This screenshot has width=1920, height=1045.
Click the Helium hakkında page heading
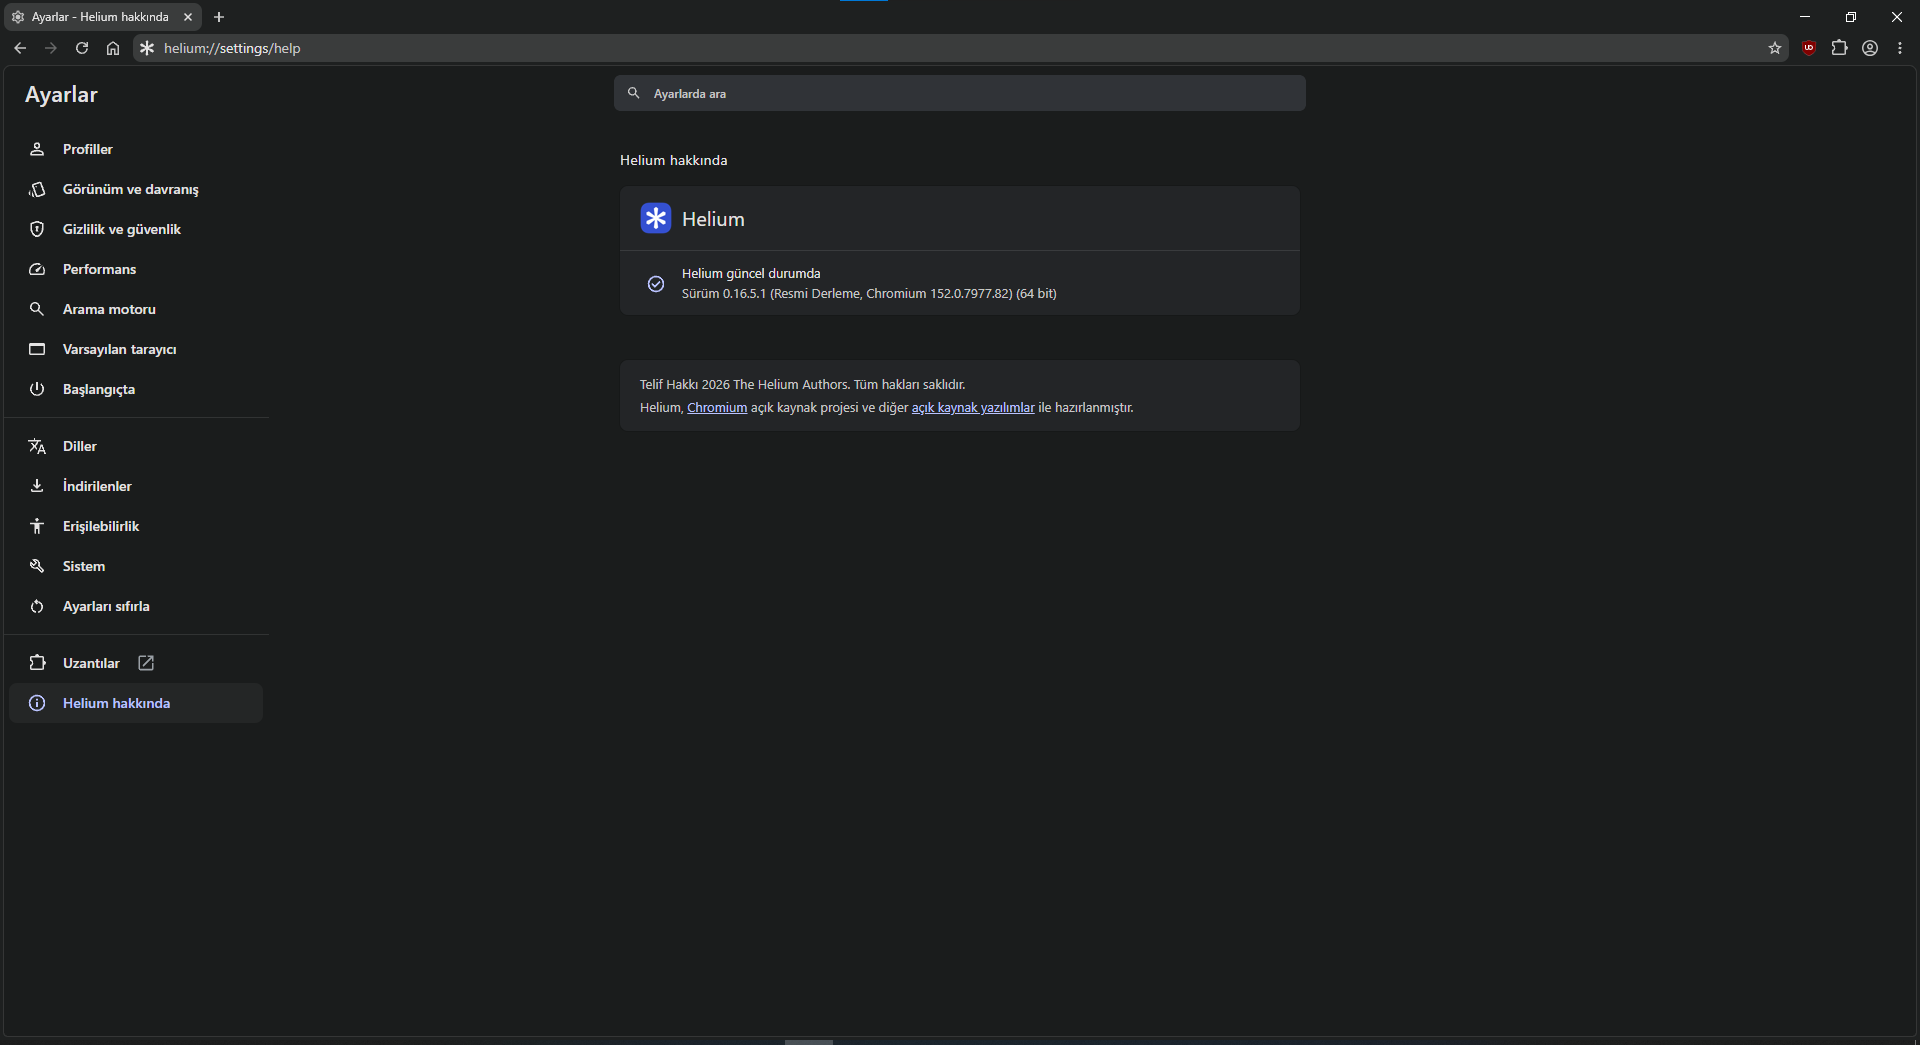673,160
